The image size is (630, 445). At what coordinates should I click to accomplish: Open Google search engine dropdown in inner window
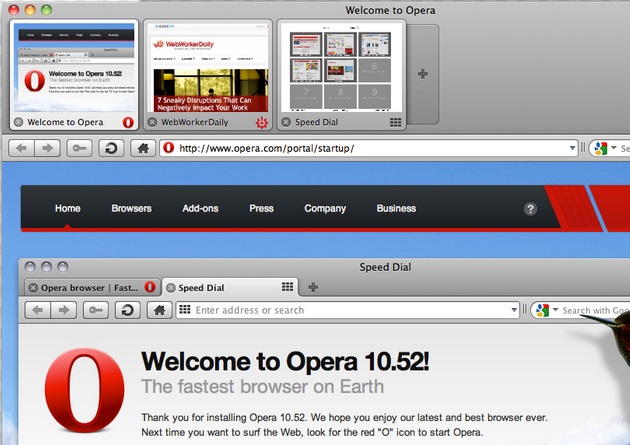pos(555,310)
